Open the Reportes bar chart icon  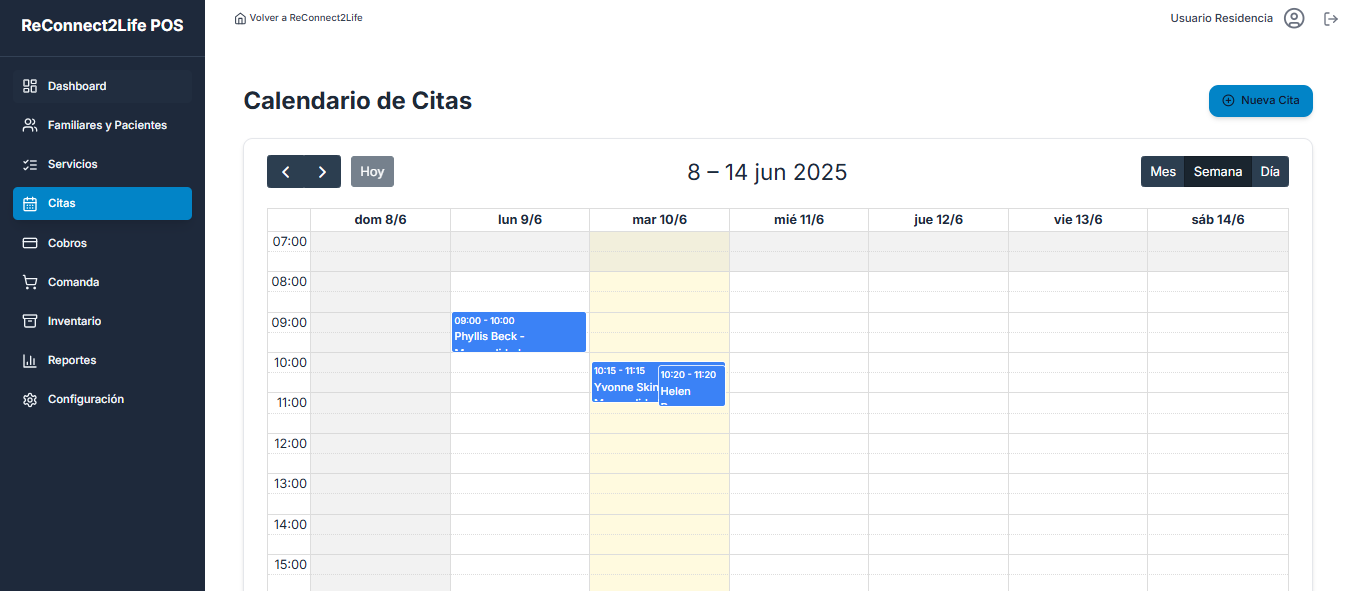30,360
